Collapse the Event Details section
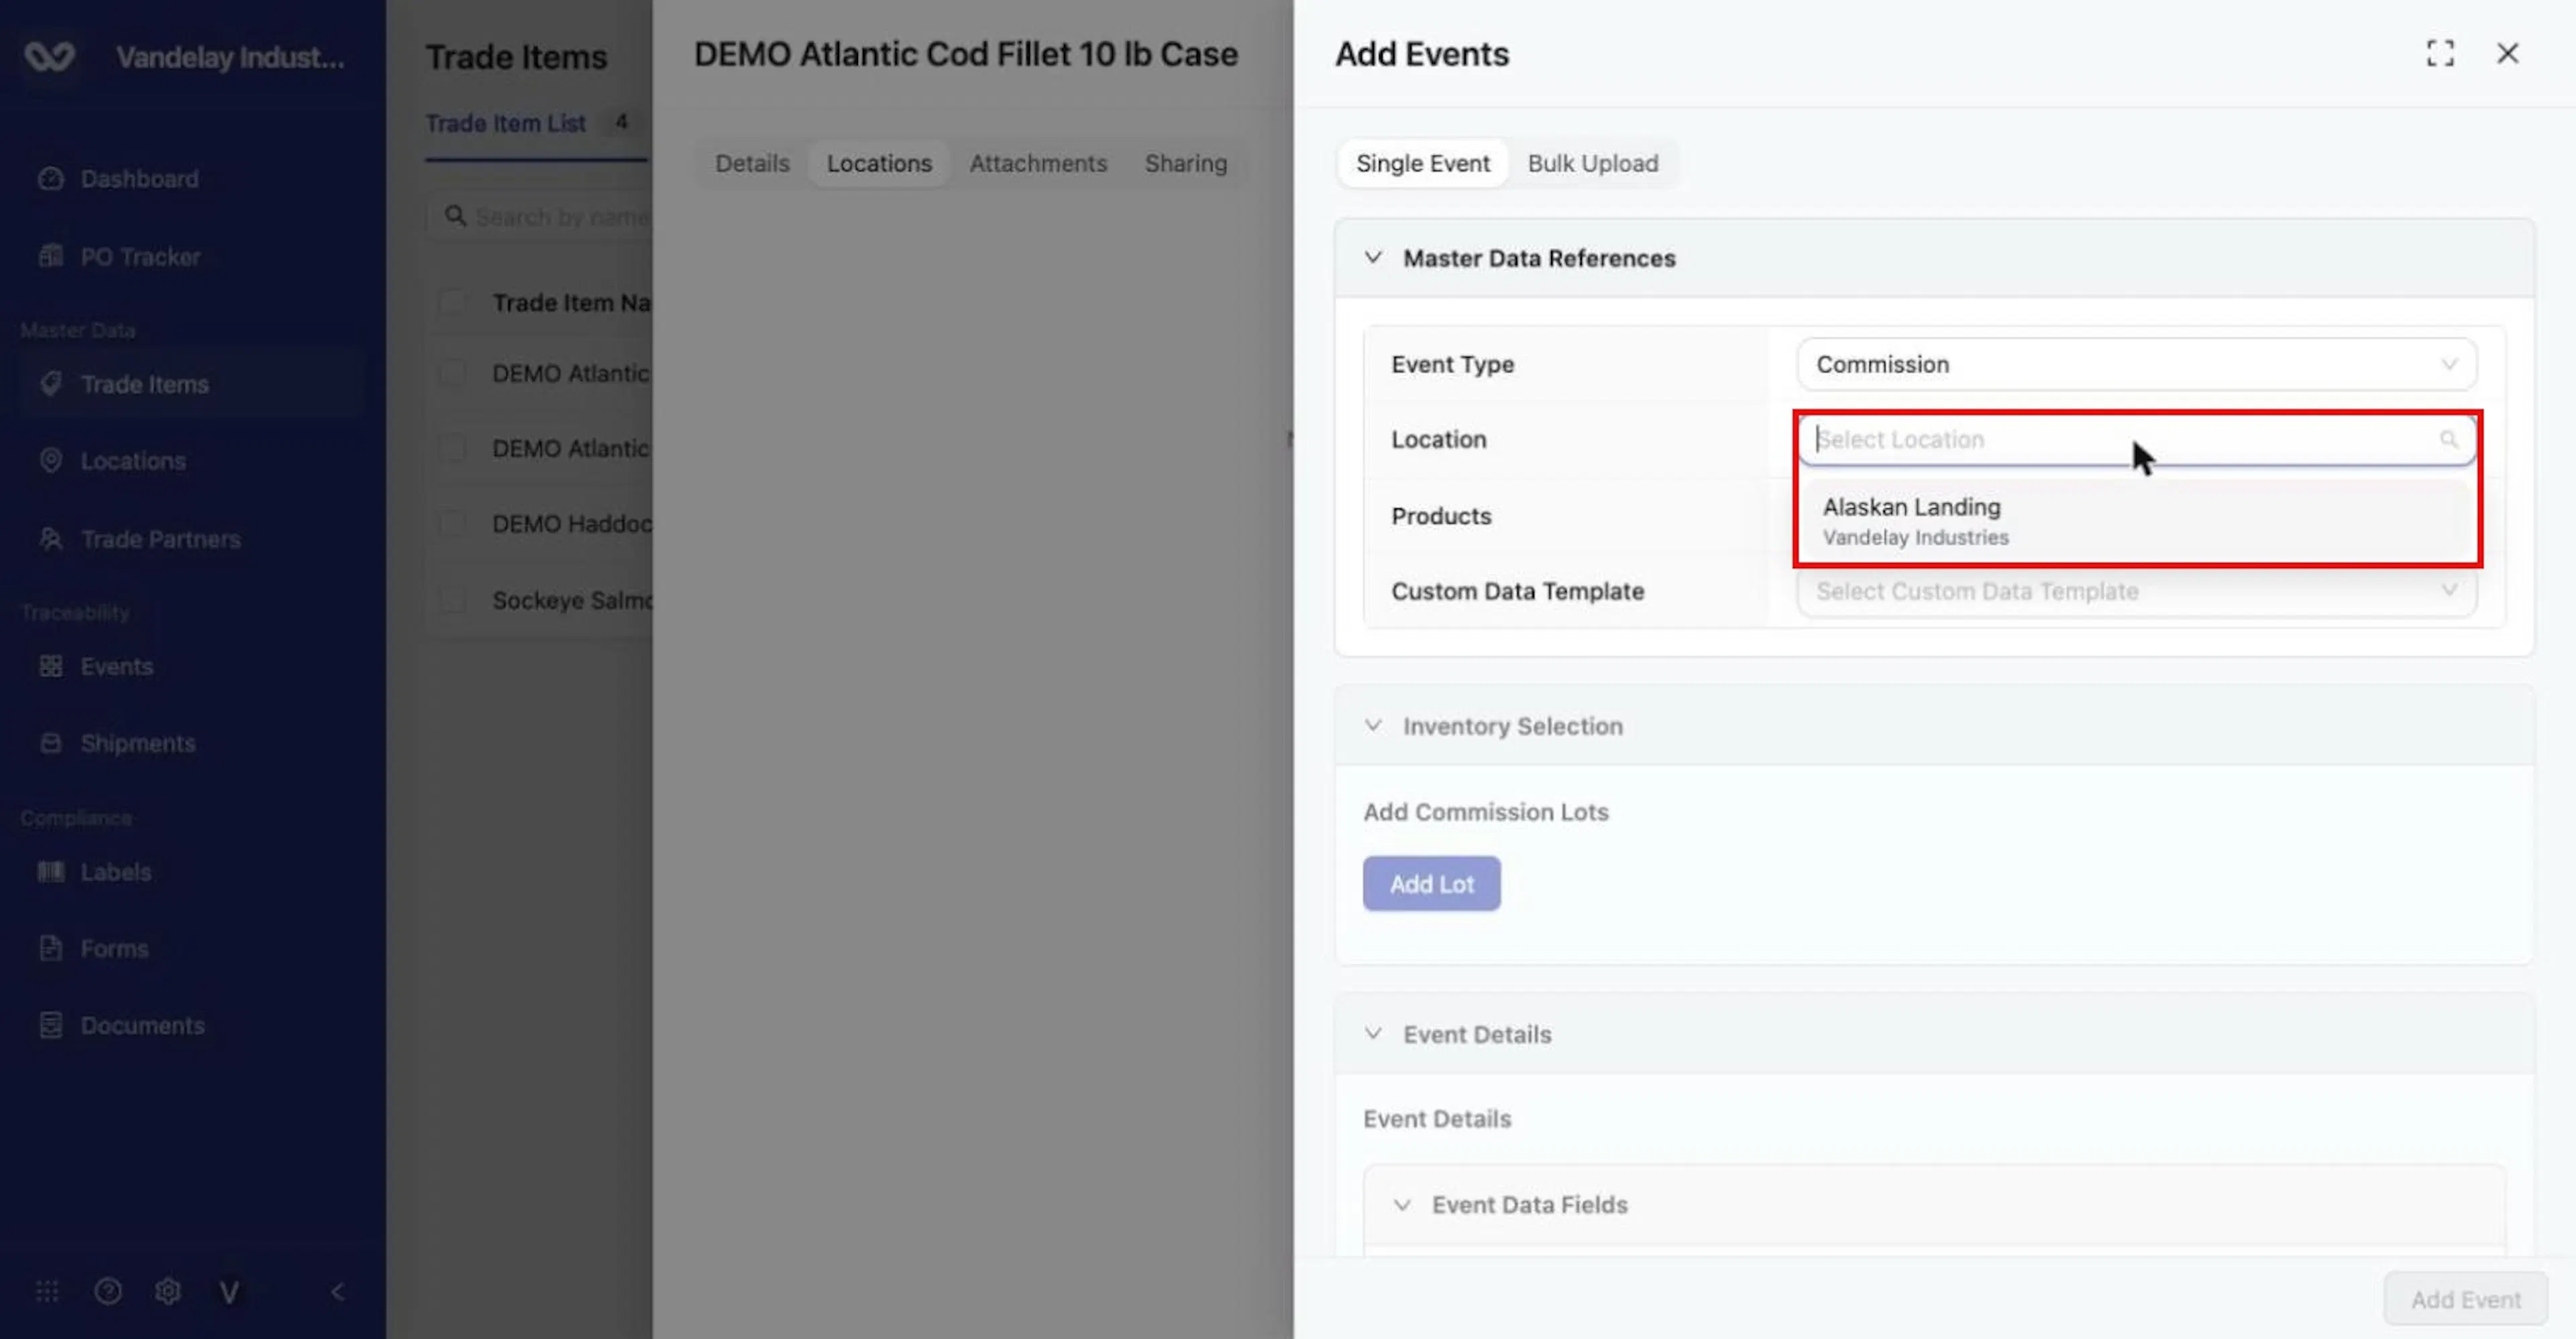 [x=1373, y=1034]
